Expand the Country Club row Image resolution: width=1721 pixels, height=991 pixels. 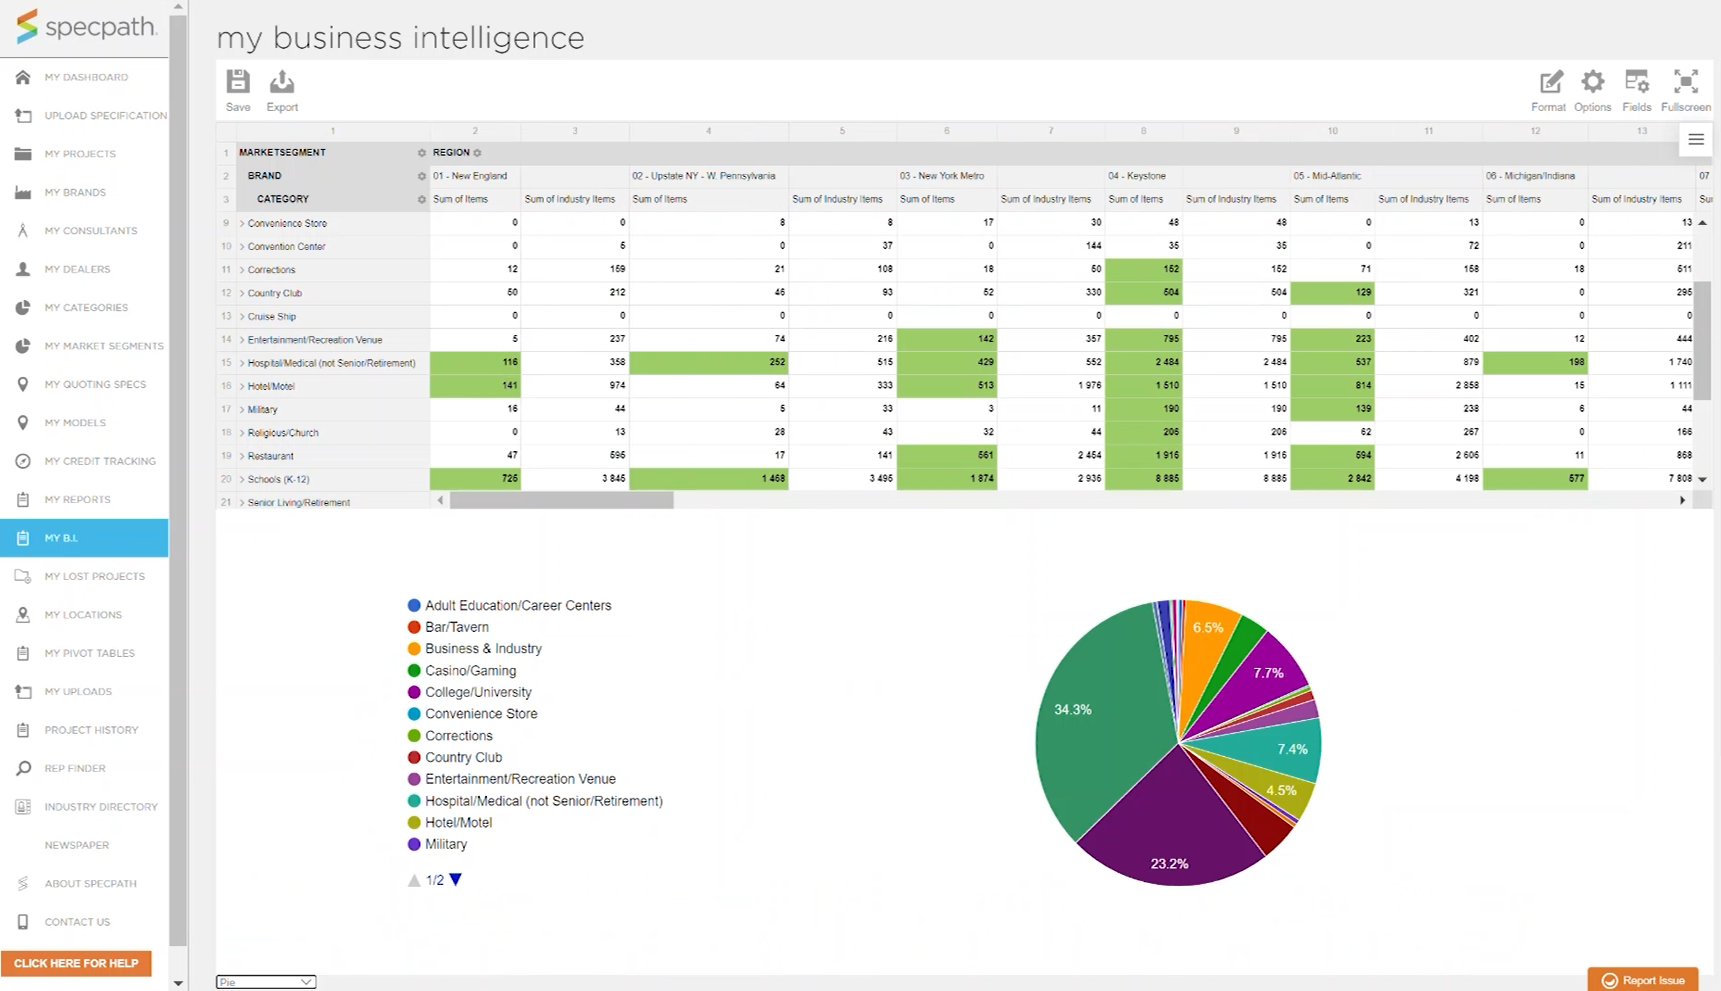coord(242,294)
